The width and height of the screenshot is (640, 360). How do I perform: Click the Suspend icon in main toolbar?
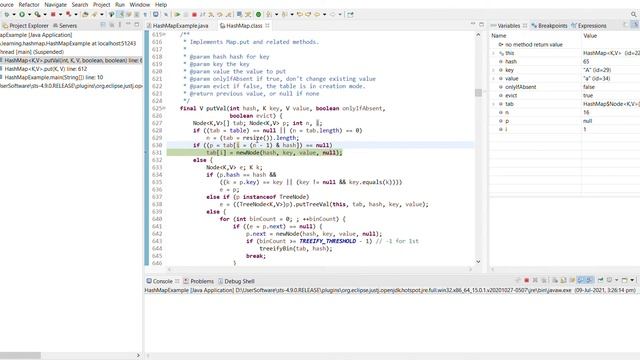point(186,14)
